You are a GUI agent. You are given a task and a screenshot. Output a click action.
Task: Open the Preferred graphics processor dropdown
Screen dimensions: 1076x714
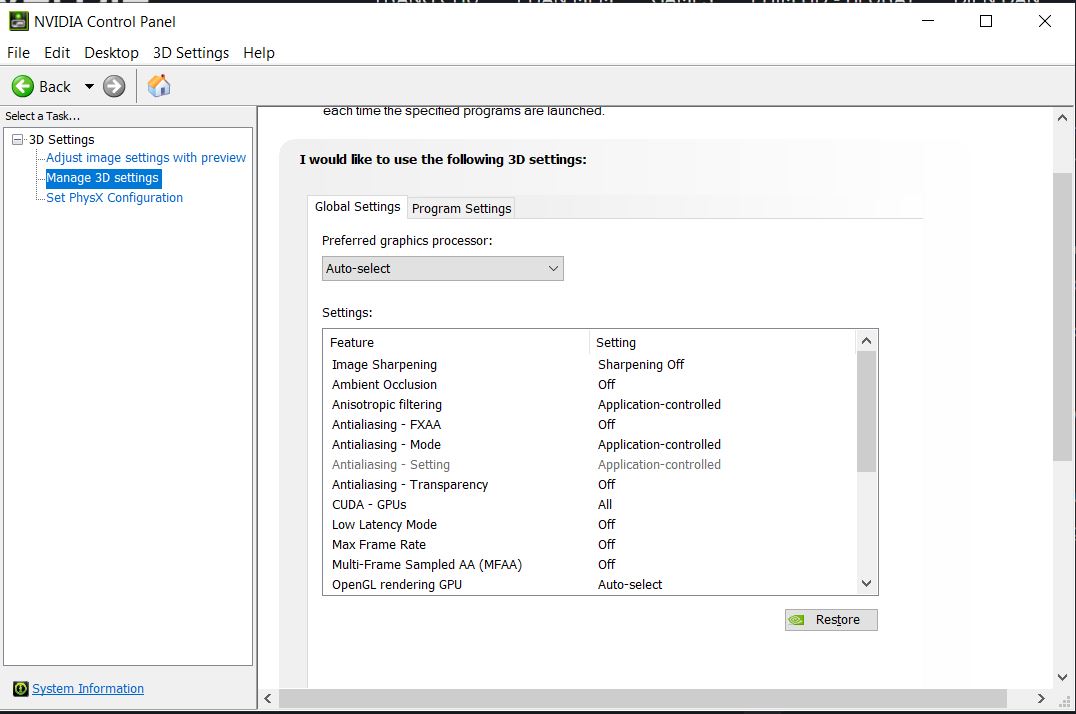(x=443, y=268)
